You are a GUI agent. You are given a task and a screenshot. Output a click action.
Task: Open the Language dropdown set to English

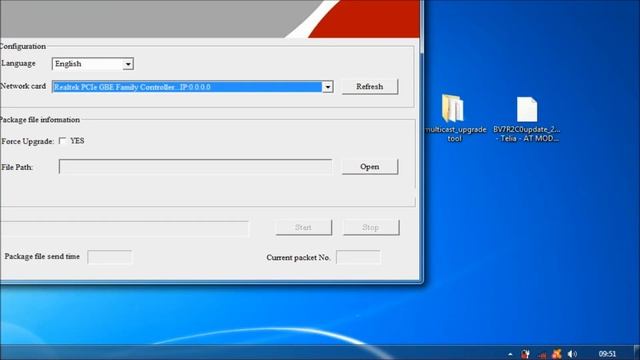(93, 64)
